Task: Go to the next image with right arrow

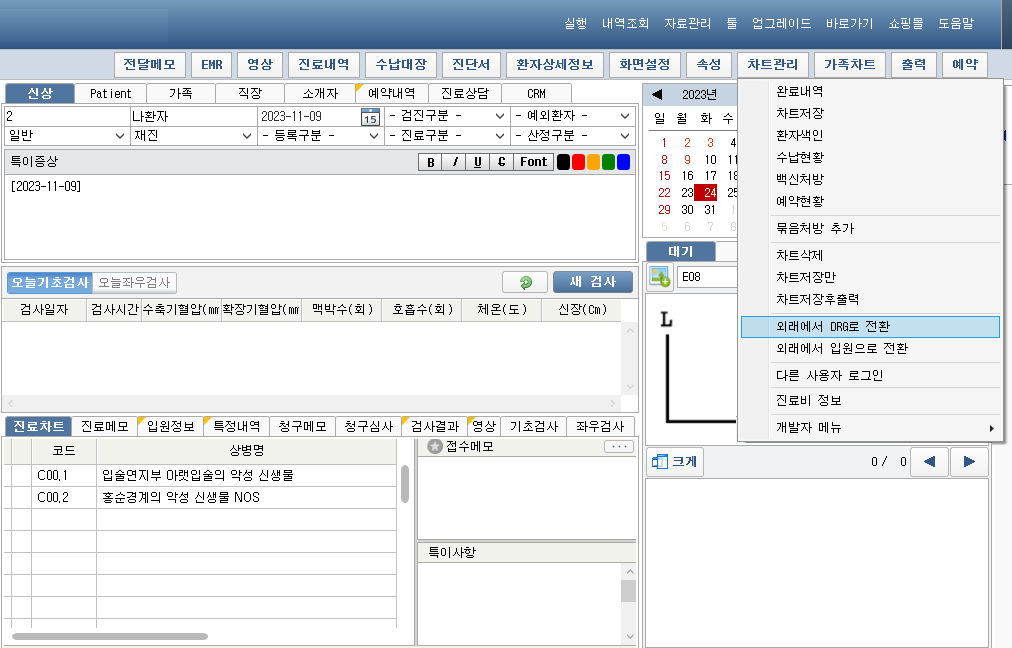Action: [x=968, y=462]
